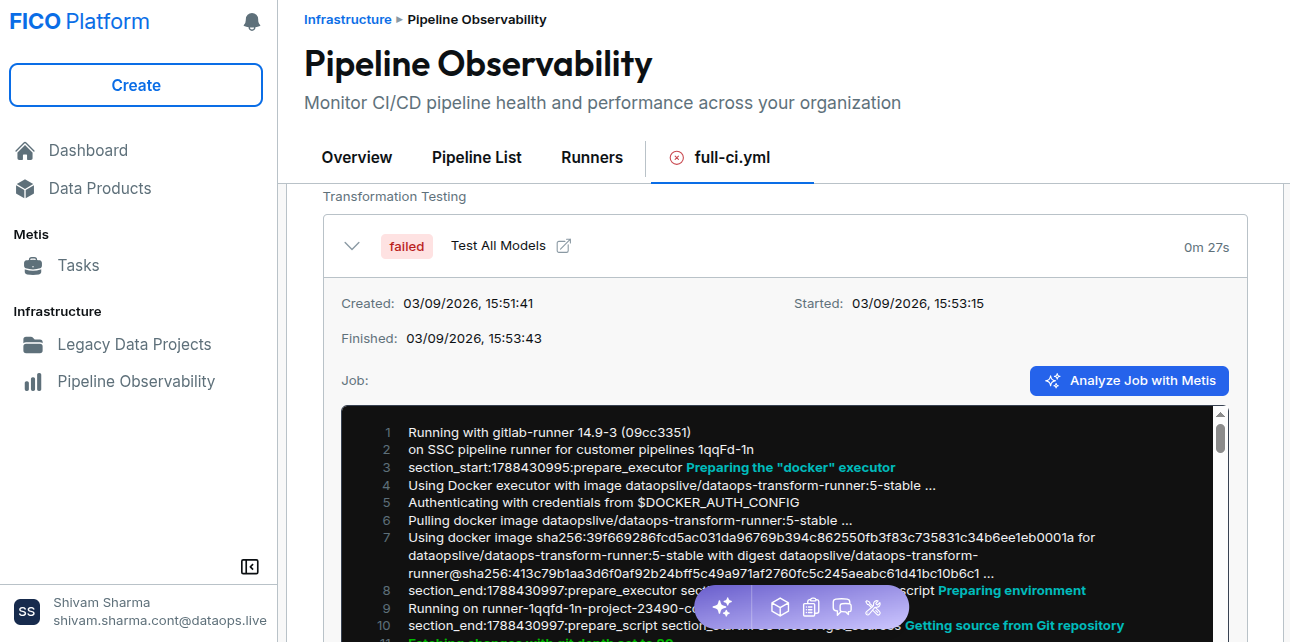Click the log scrollbar up arrow
This screenshot has height=642, width=1290.
pos(1221,414)
